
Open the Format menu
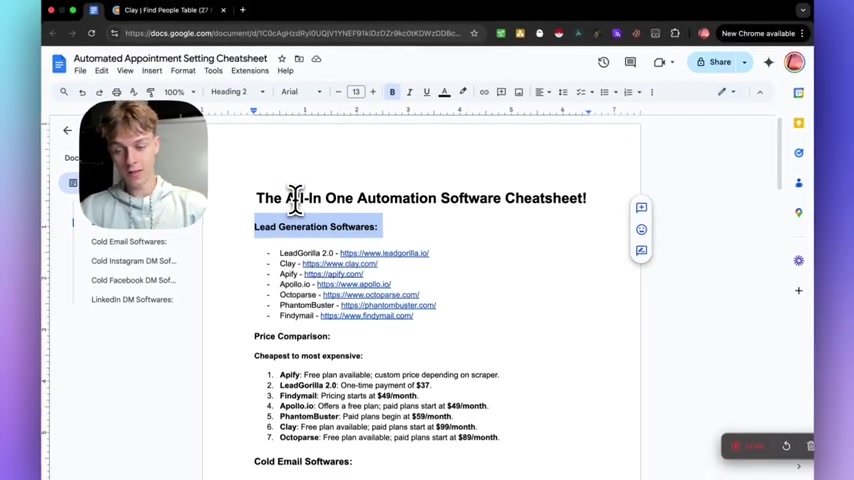(x=183, y=71)
